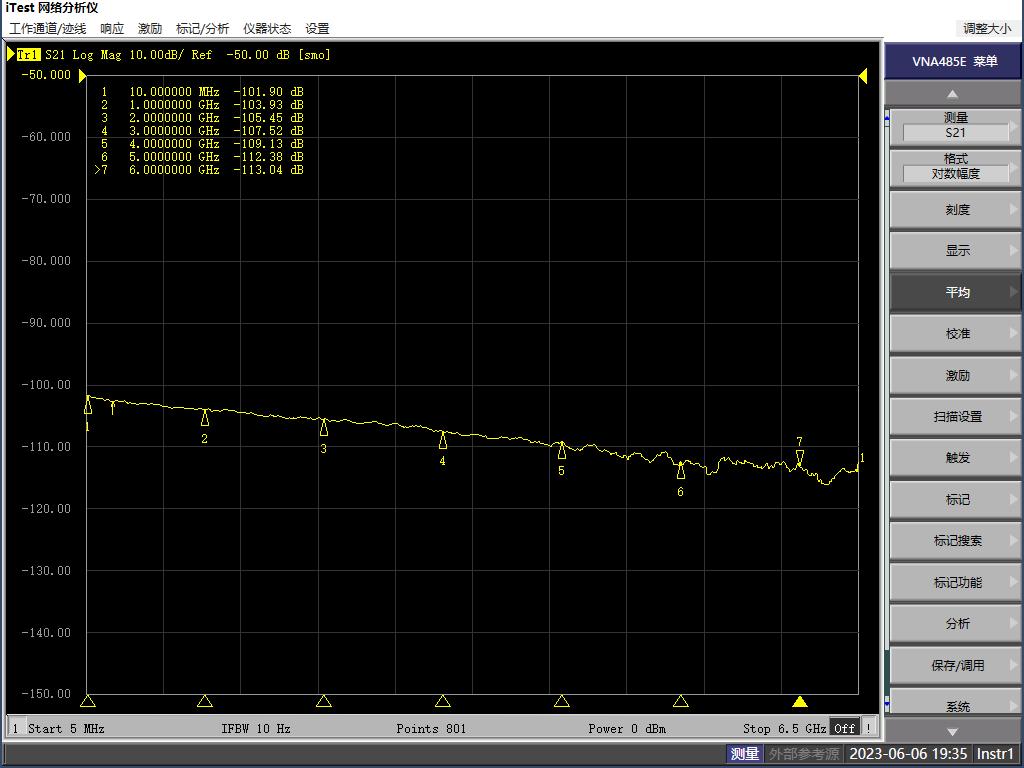Viewport: 1024px width, 768px height.
Task: Toggle the 外部参考源 external reference indicator
Action: 803,754
